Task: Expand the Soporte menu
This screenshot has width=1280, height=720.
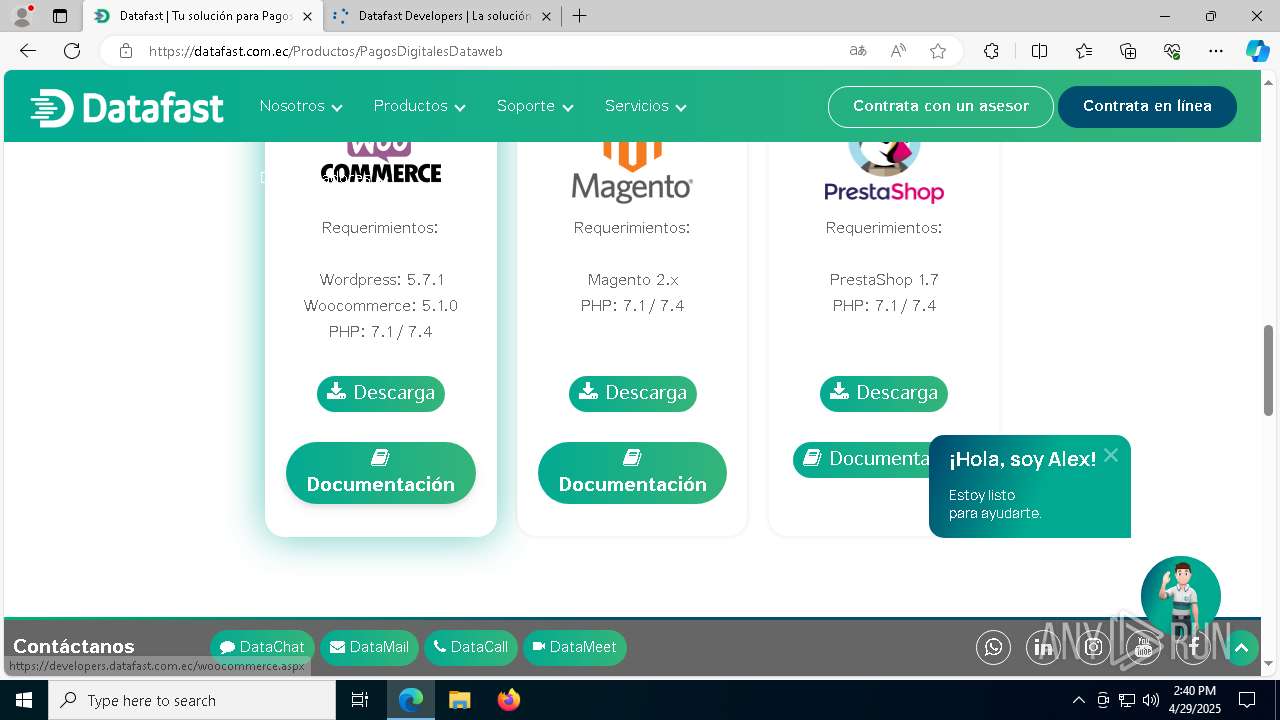Action: (535, 106)
